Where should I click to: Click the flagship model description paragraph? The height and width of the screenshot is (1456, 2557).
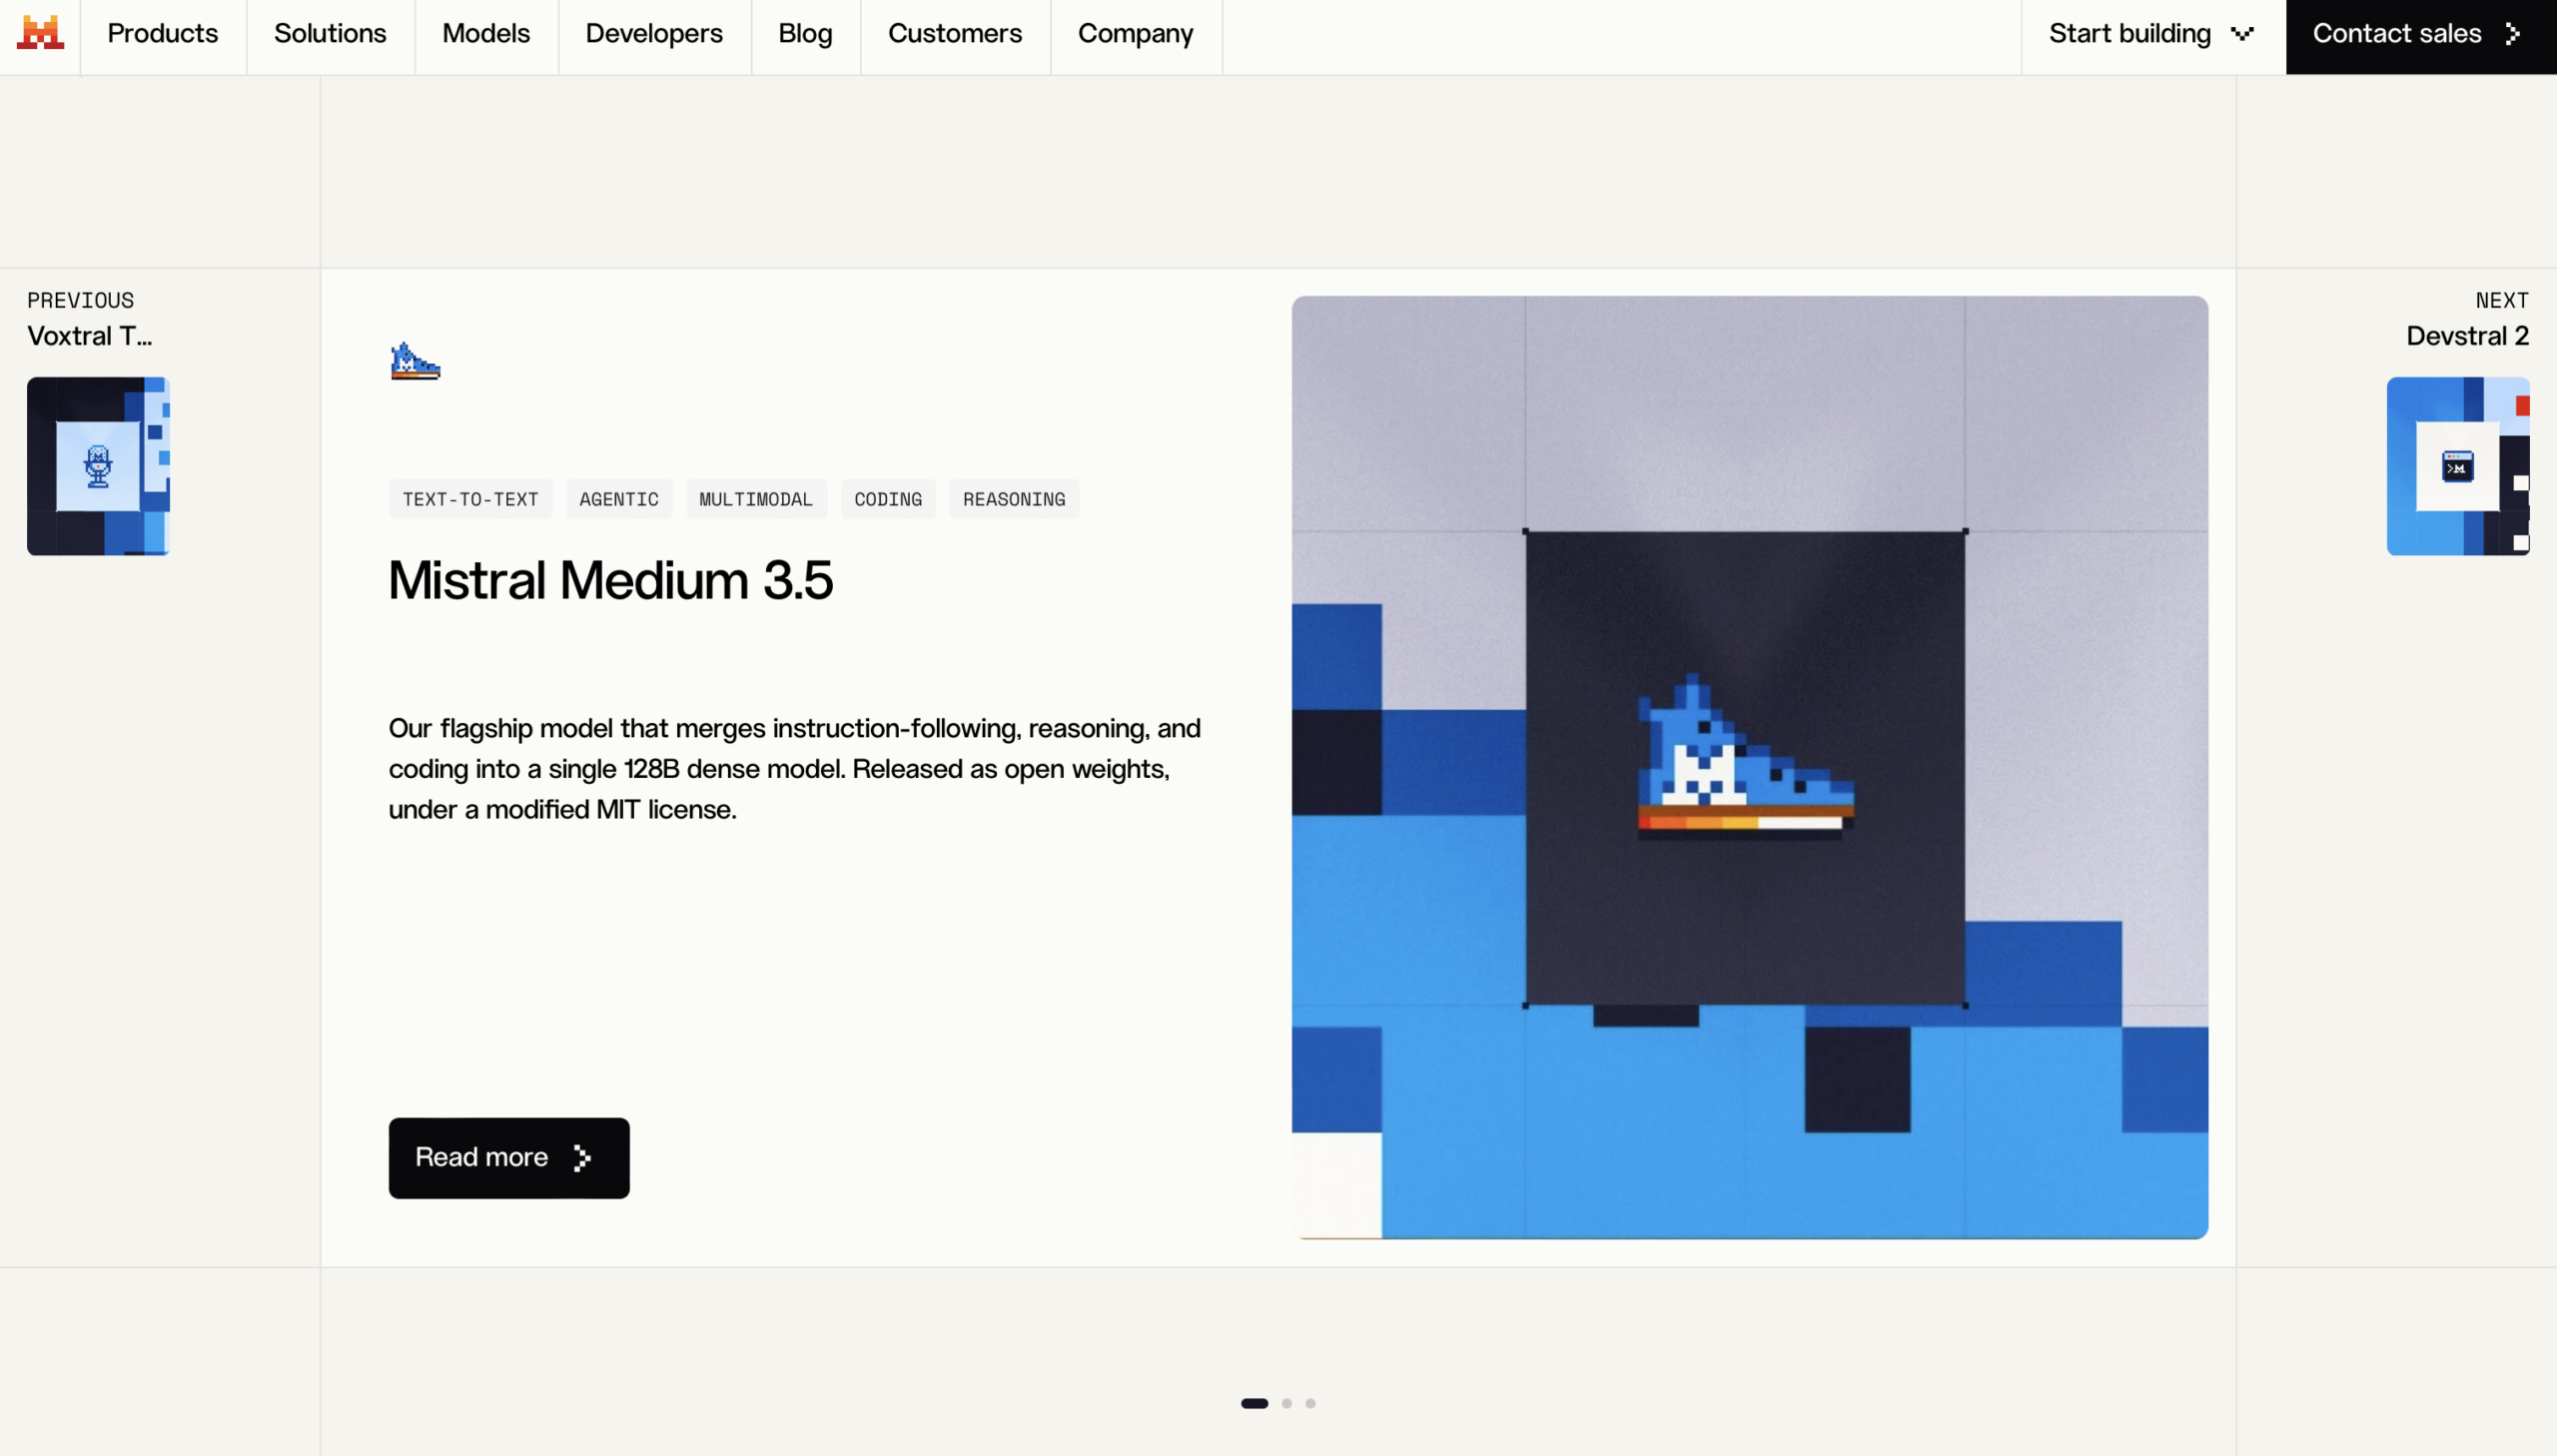click(x=795, y=768)
